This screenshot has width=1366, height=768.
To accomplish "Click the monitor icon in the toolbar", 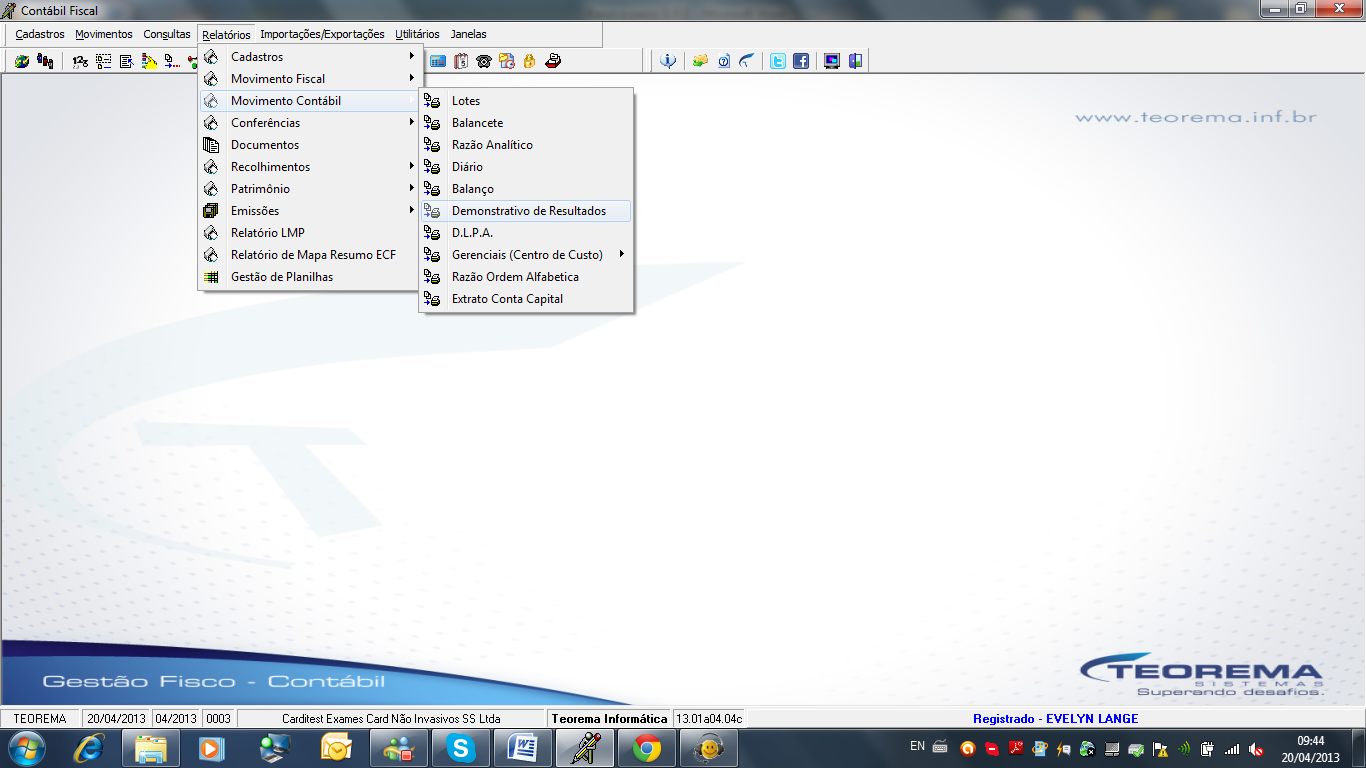I will (x=831, y=61).
